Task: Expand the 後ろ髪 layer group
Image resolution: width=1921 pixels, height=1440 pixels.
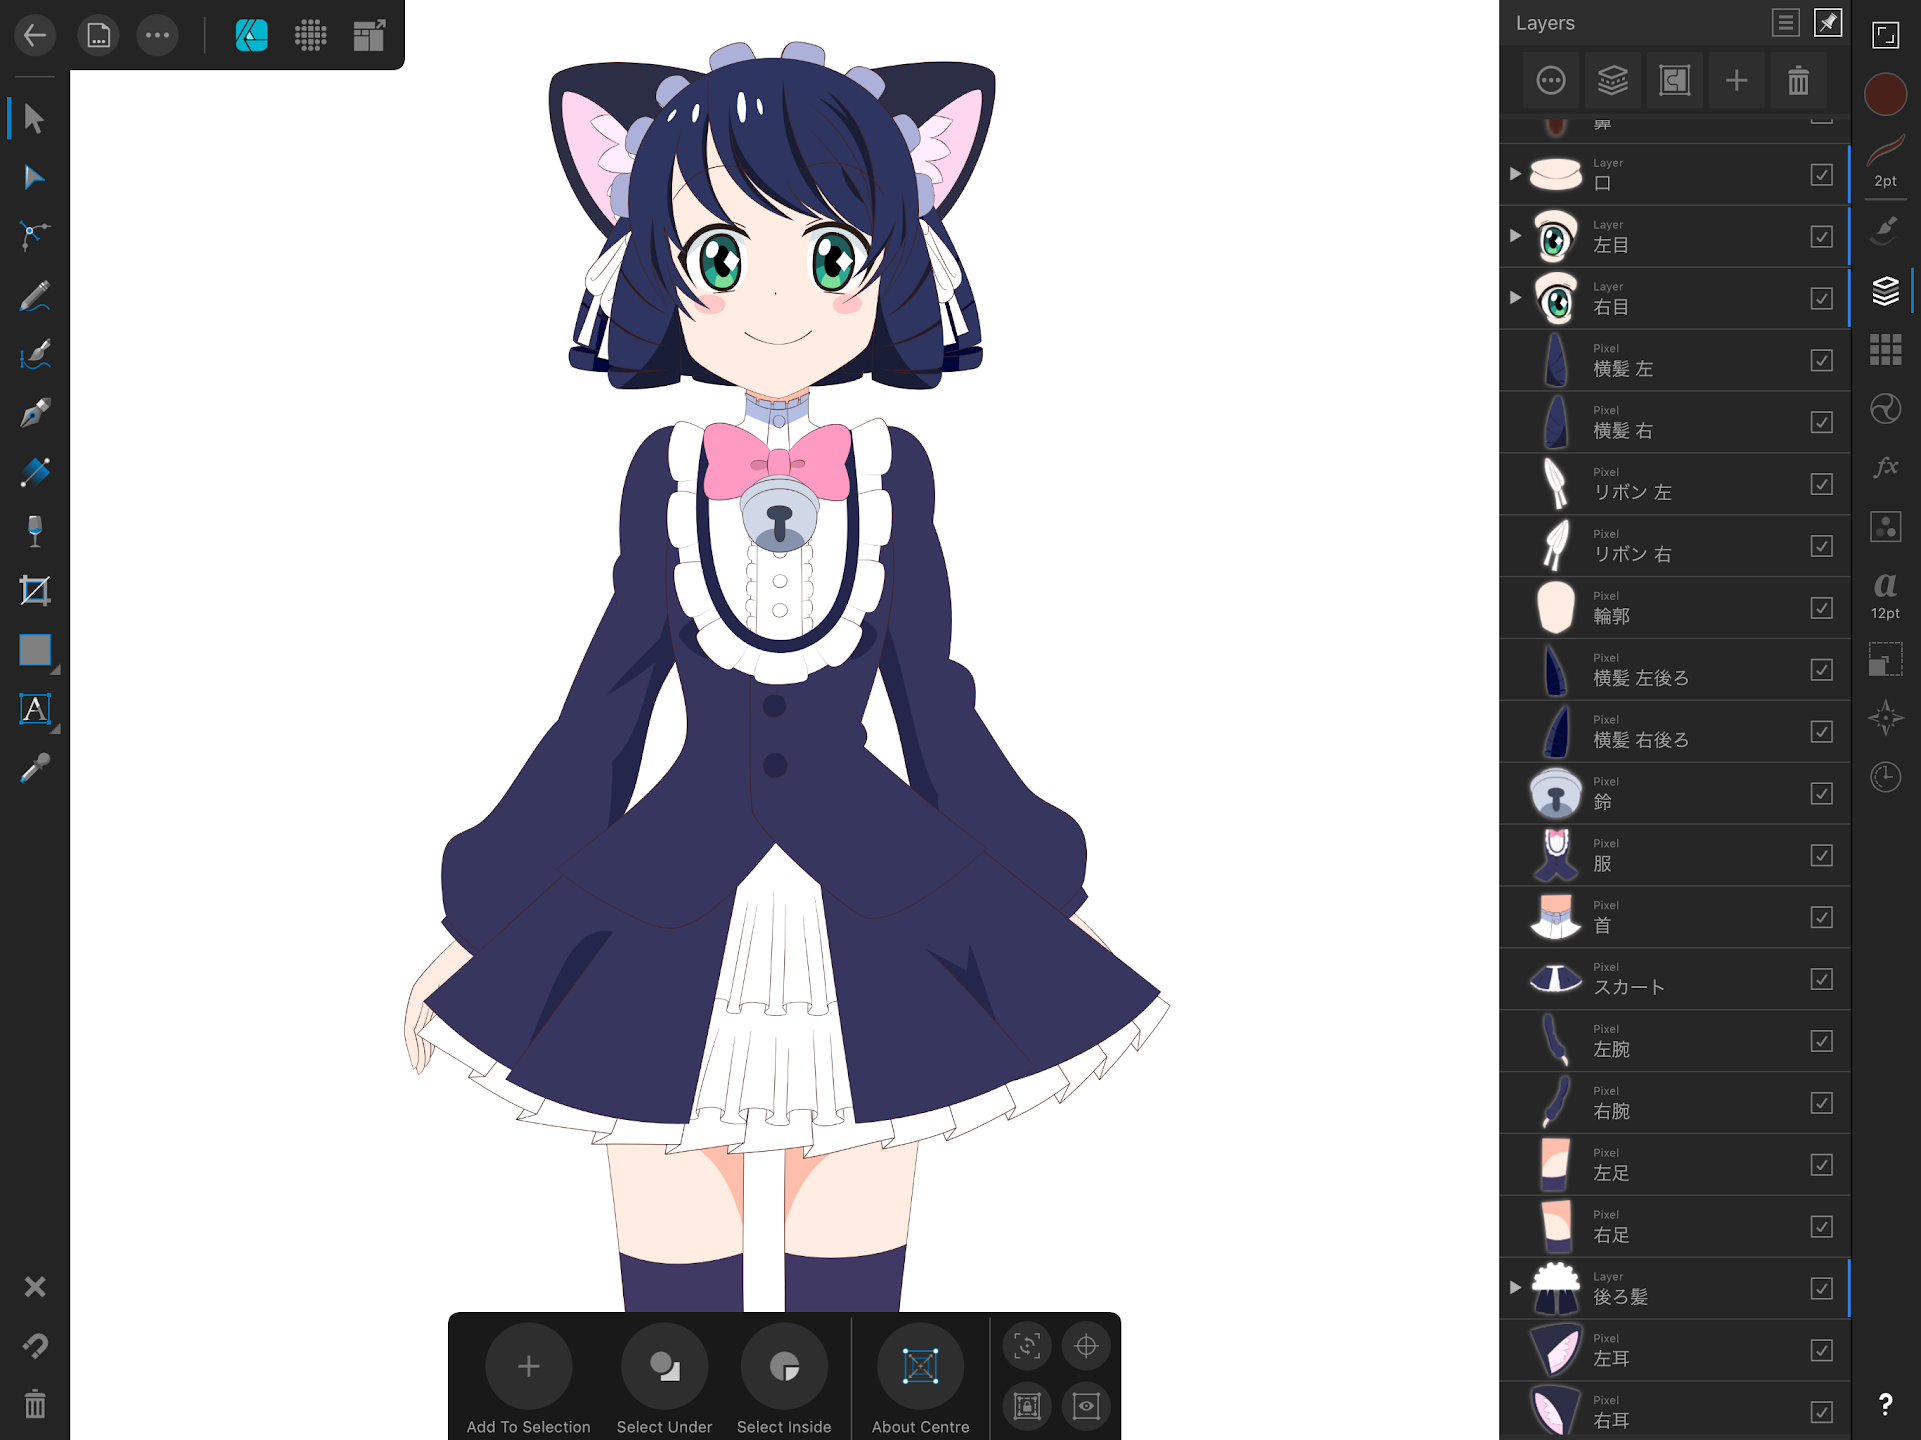Action: point(1516,1288)
